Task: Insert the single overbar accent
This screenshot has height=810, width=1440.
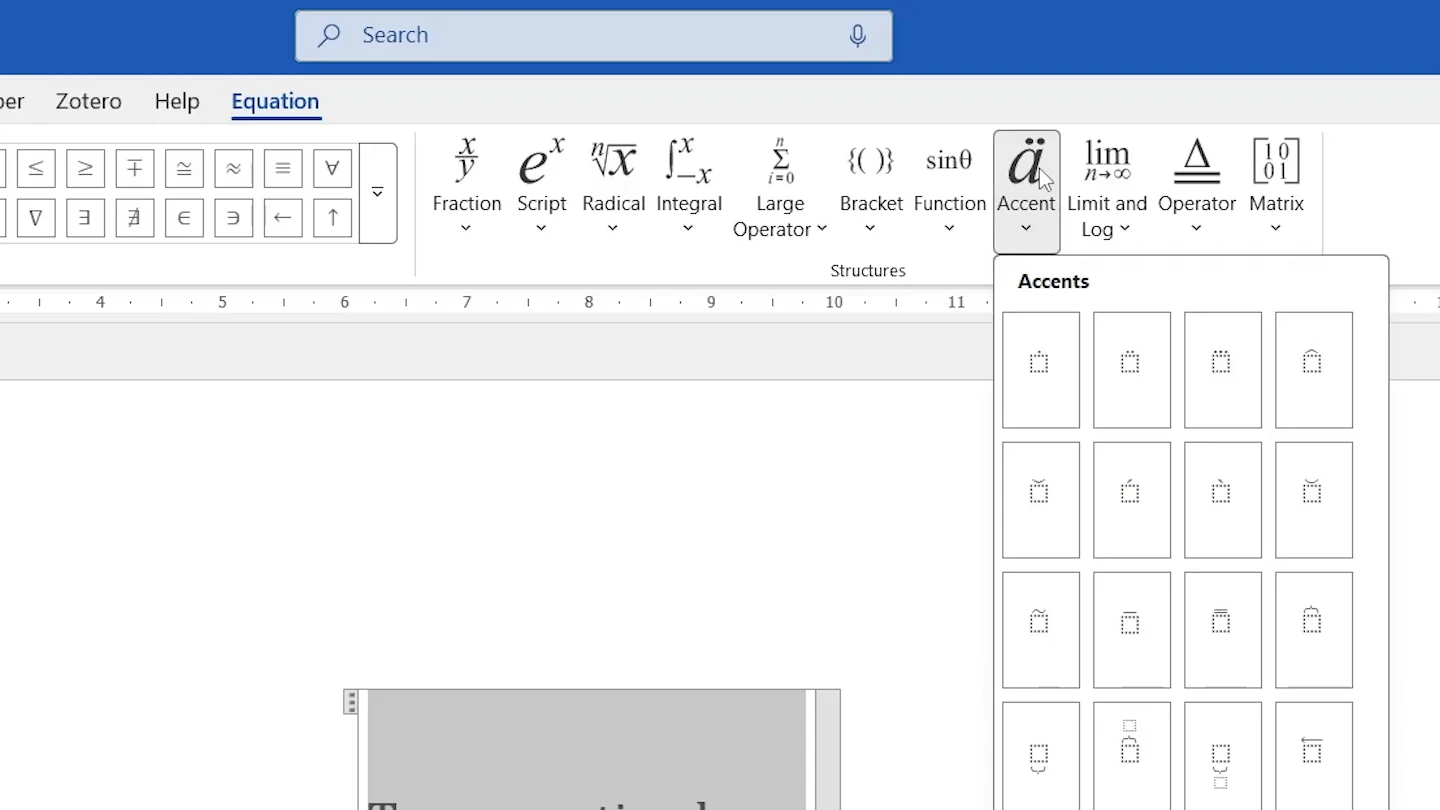Action: (1132, 630)
